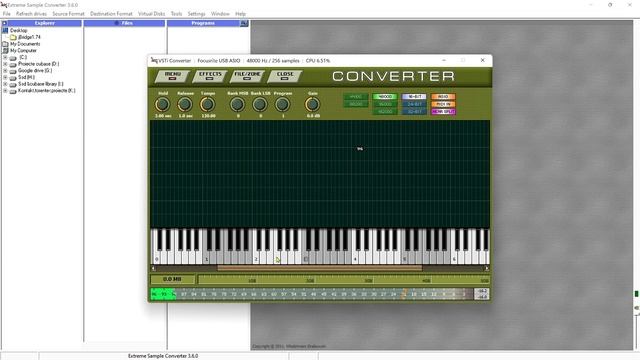Click the Extreme Sample Converter app icon
The height and width of the screenshot is (360, 640).
[x=4, y=5]
